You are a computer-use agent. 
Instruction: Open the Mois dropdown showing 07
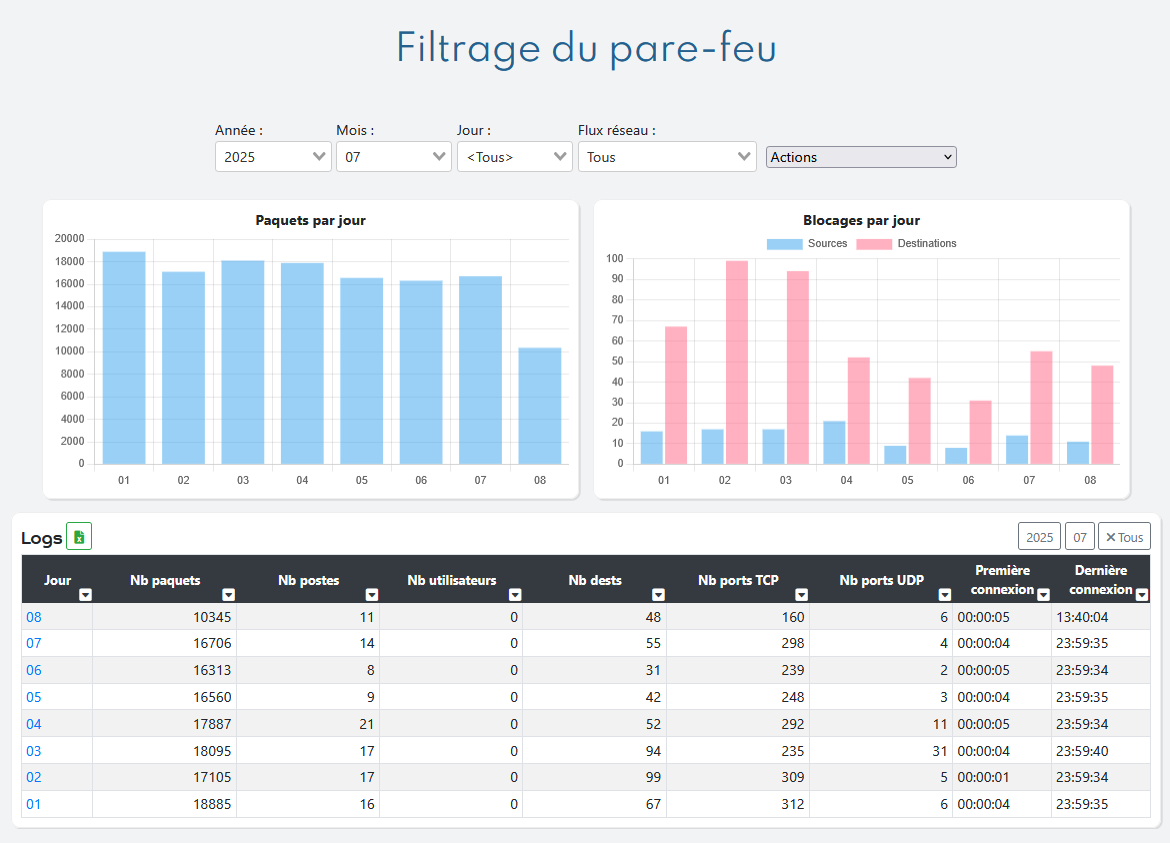pos(394,157)
